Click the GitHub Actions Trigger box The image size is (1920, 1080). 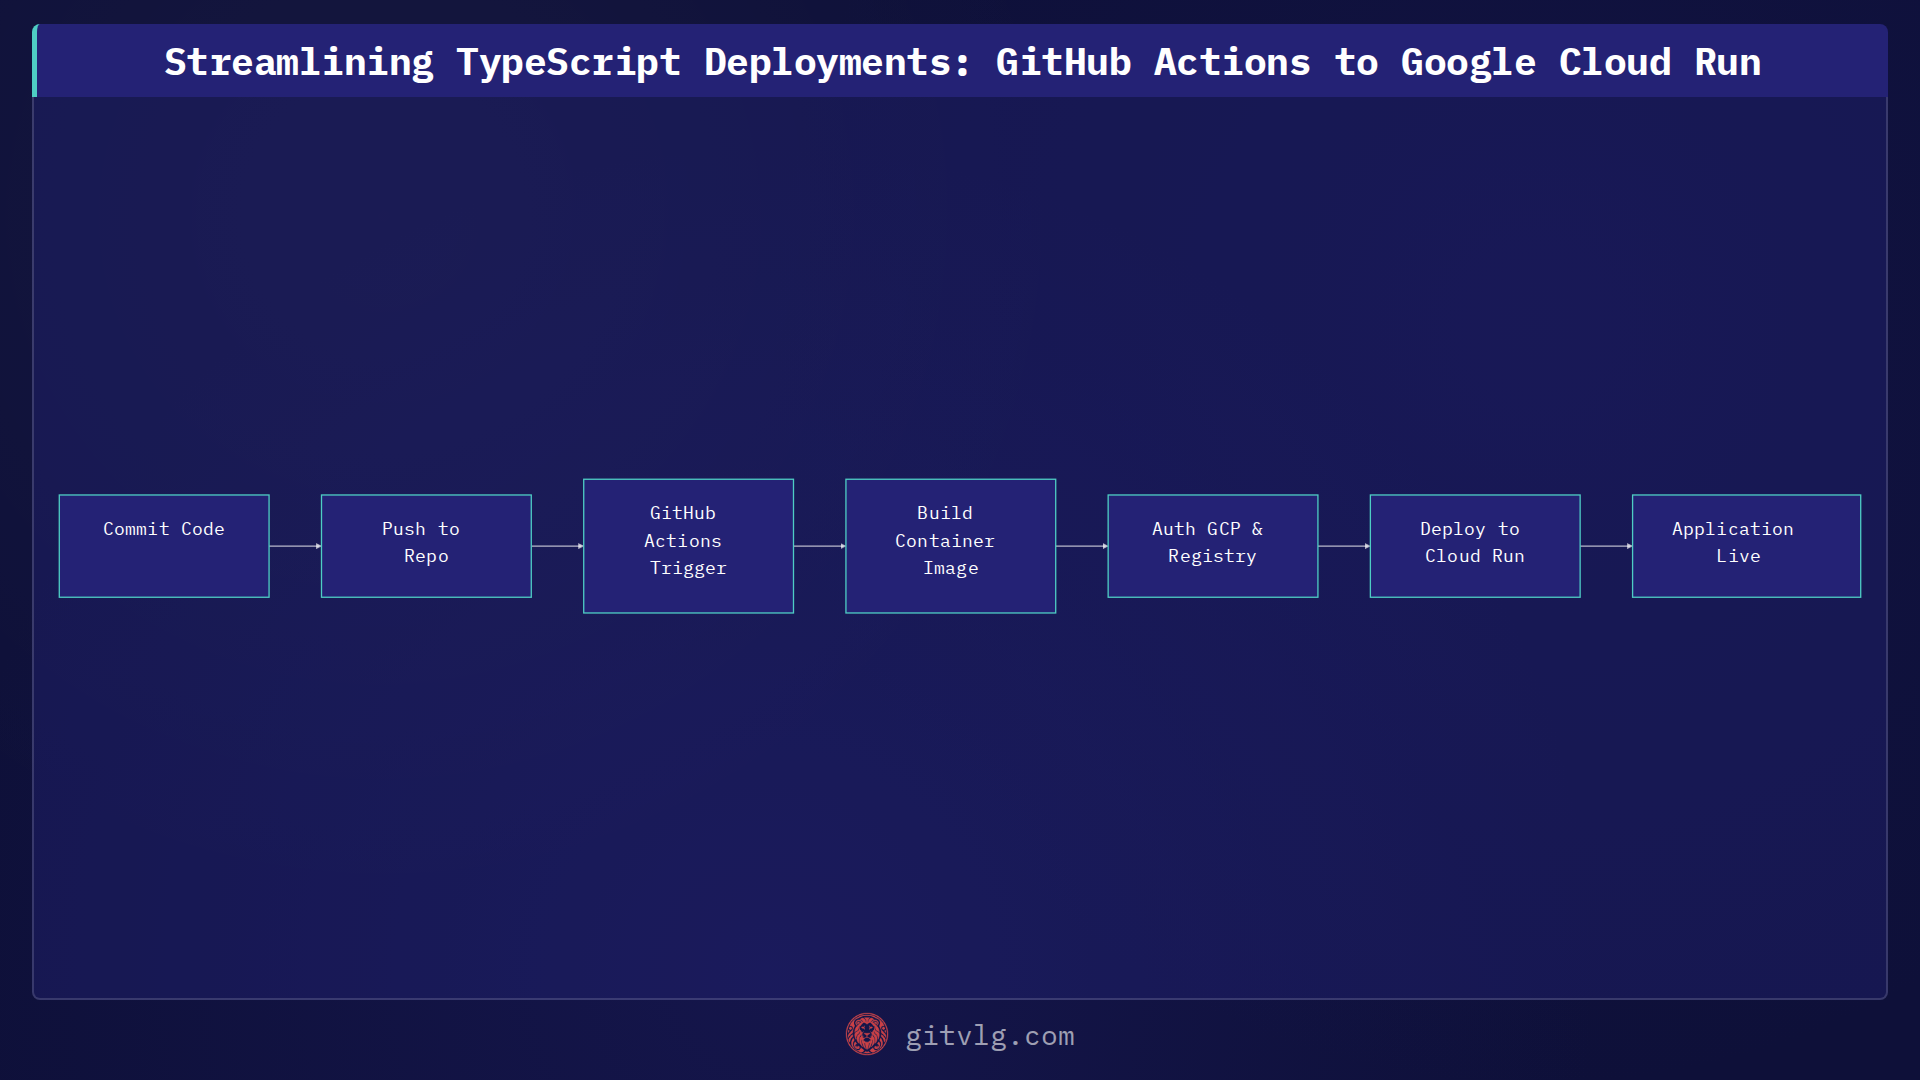pyautogui.click(x=688, y=546)
